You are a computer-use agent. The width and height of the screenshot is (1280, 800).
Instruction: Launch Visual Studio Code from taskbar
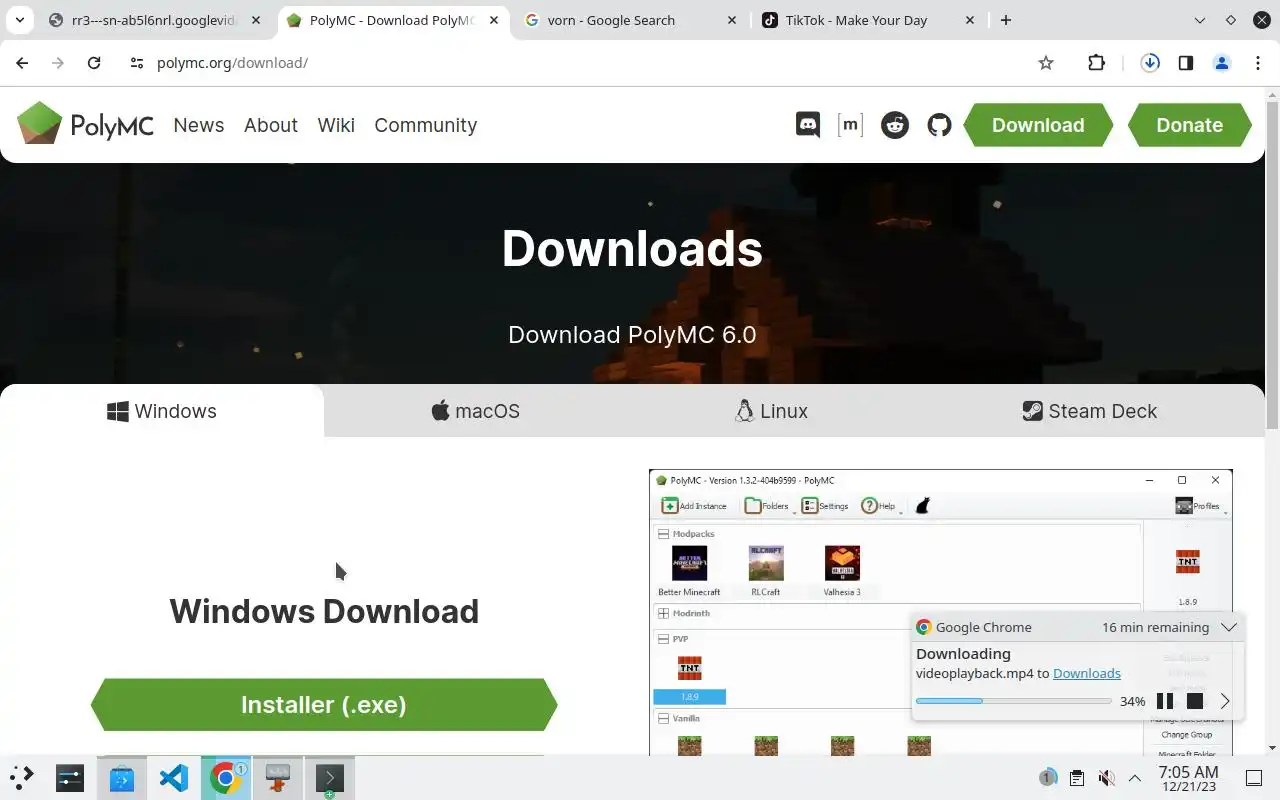click(x=174, y=777)
